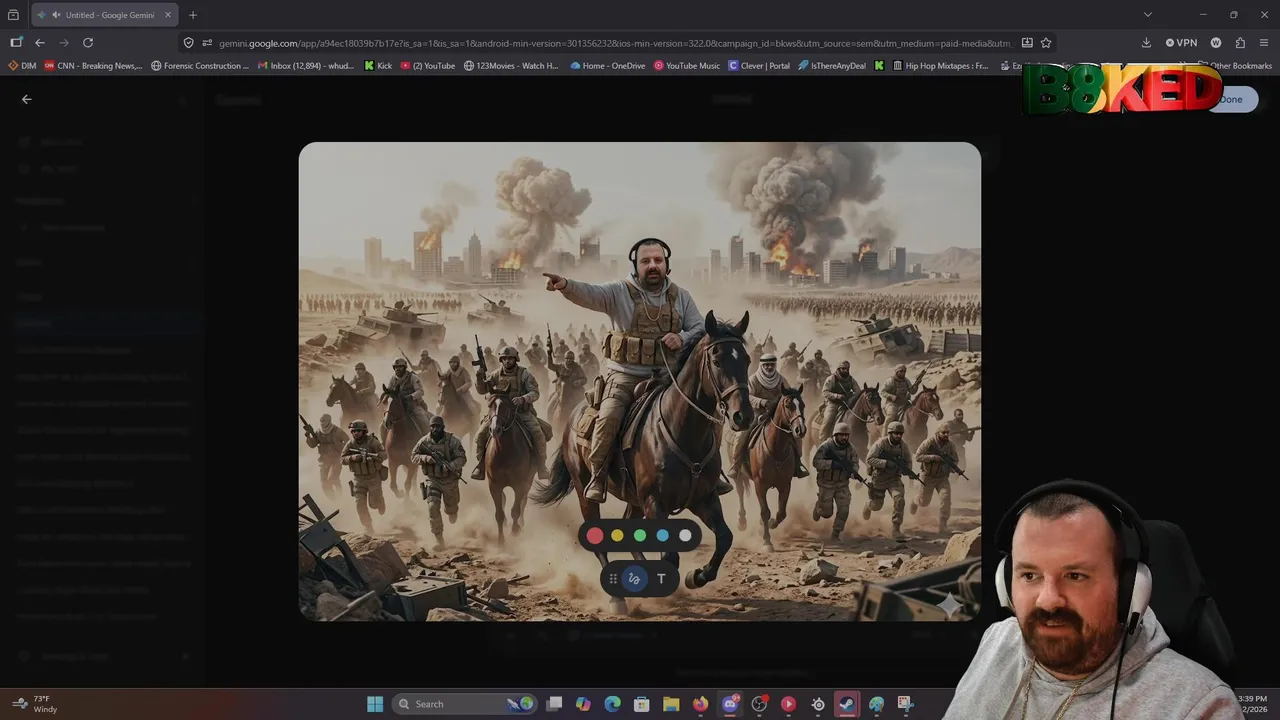Pick the red drawing color
Viewport: 1280px width, 720px height.
(595, 536)
